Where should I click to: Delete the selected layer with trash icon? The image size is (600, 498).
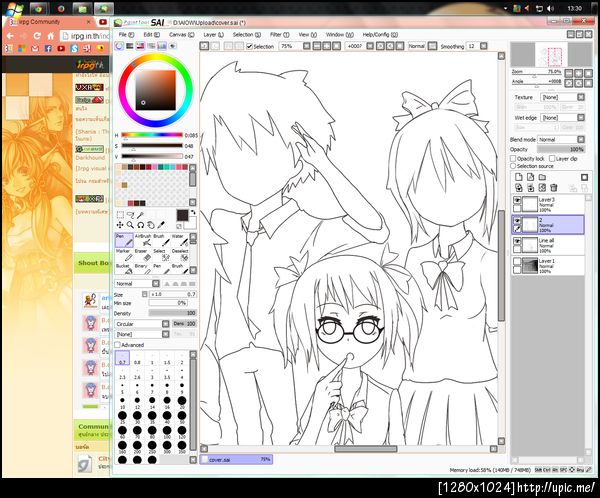pyautogui.click(x=554, y=188)
